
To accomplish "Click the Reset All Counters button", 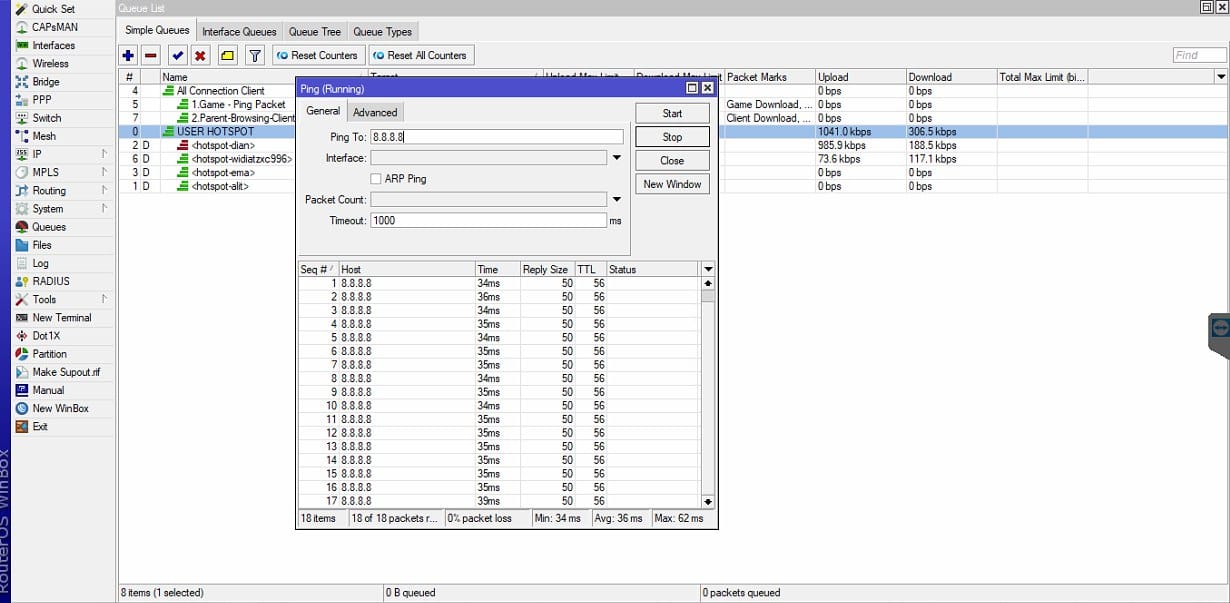I will coord(420,55).
